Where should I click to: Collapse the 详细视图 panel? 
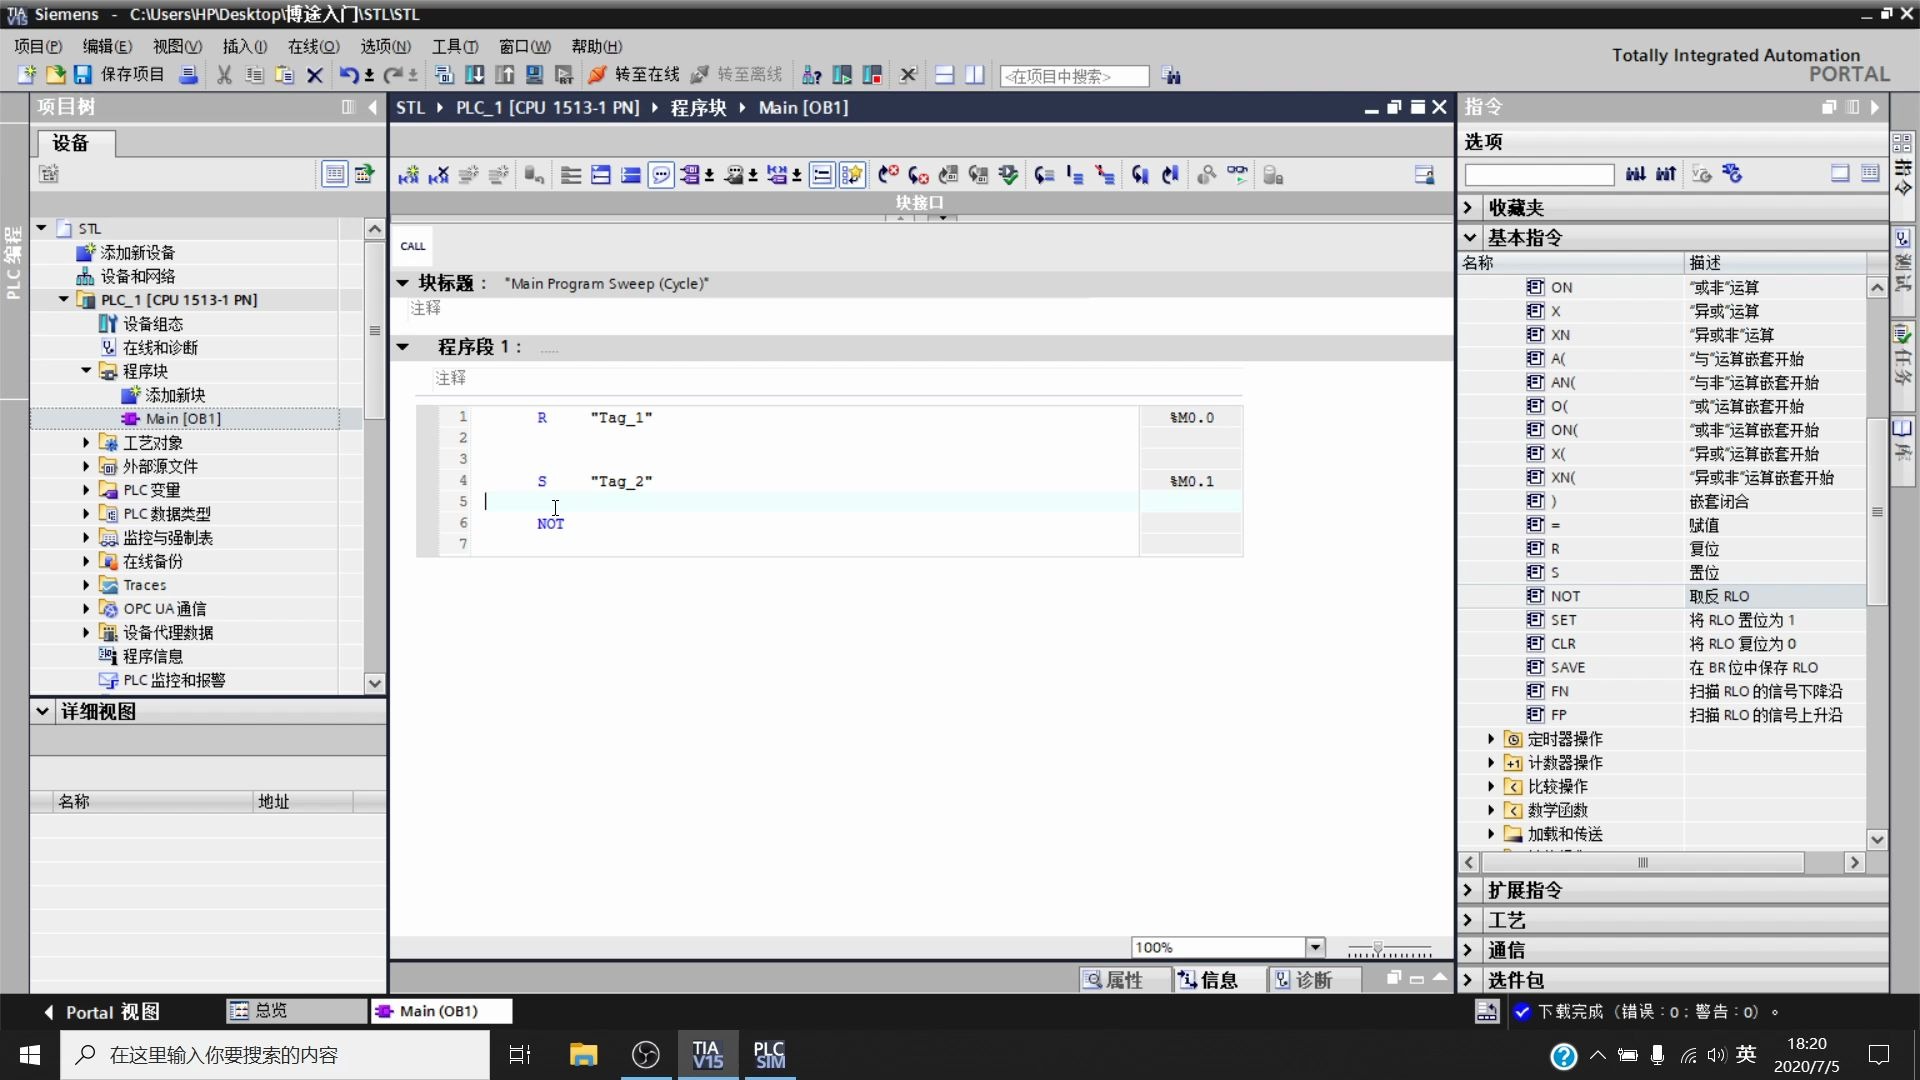tap(42, 711)
